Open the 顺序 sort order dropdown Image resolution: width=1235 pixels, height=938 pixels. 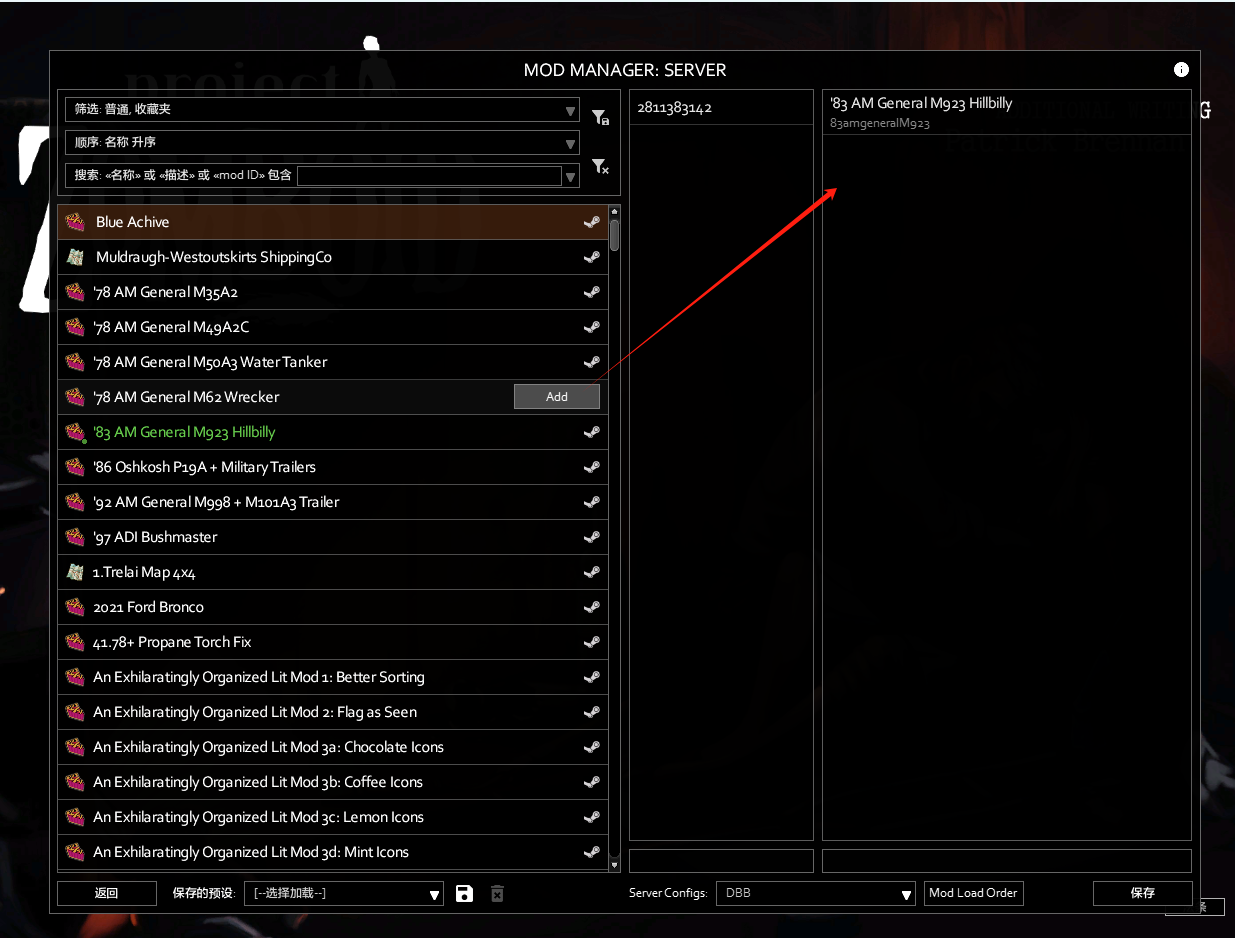click(x=322, y=142)
